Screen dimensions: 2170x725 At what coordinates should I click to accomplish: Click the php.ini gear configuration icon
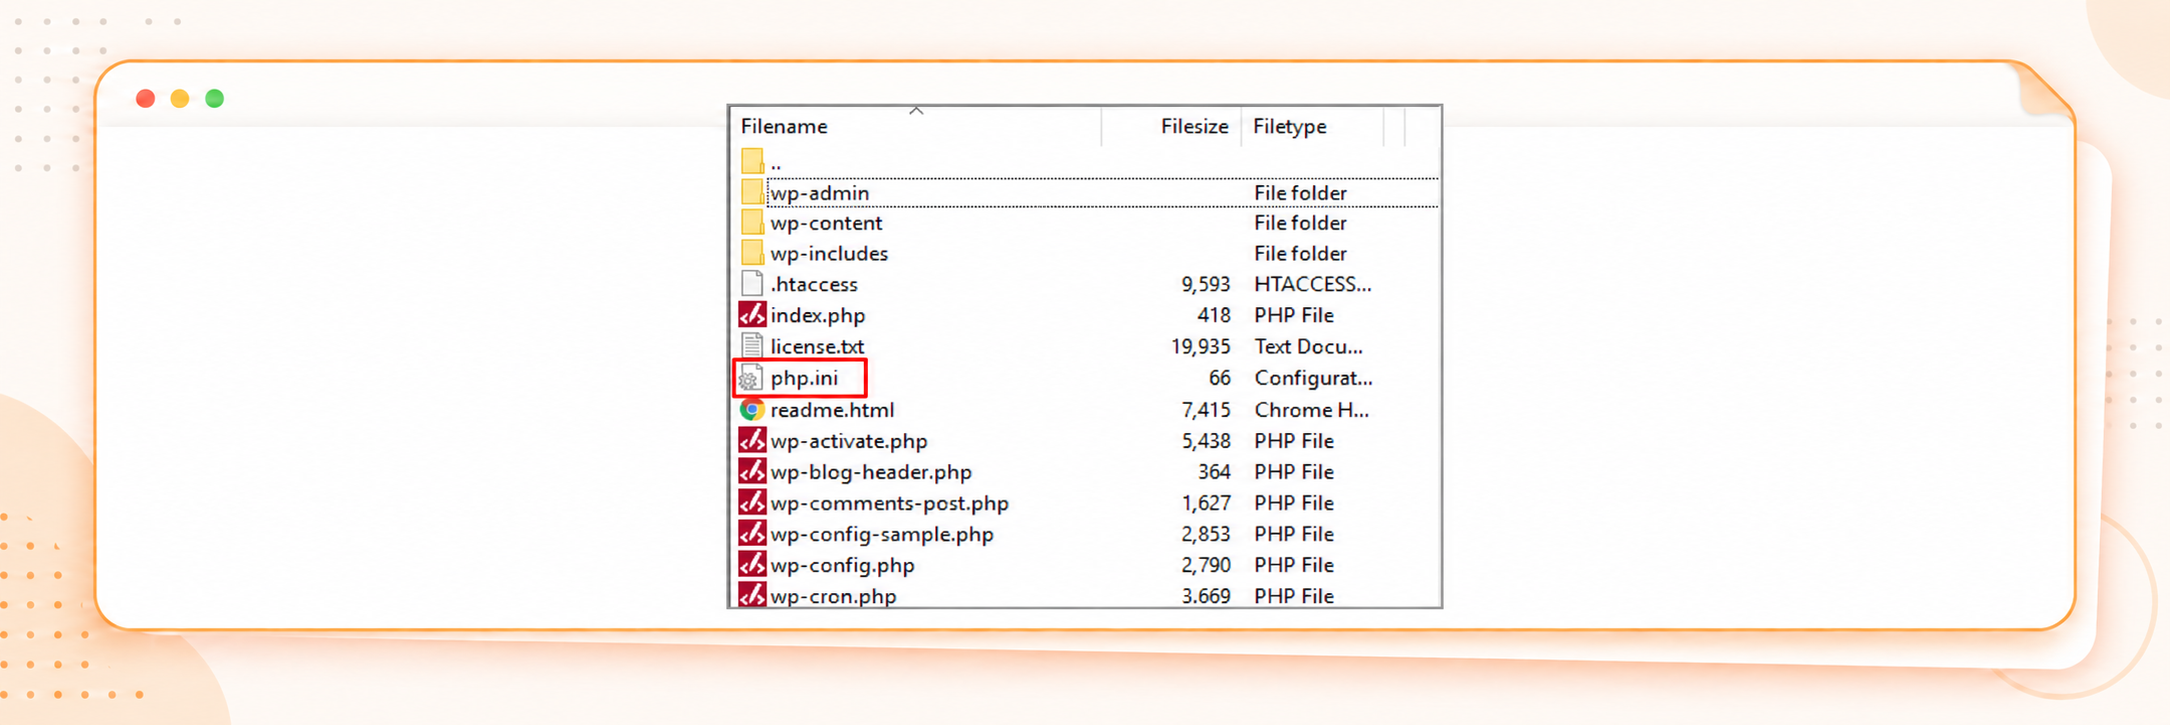pyautogui.click(x=750, y=379)
